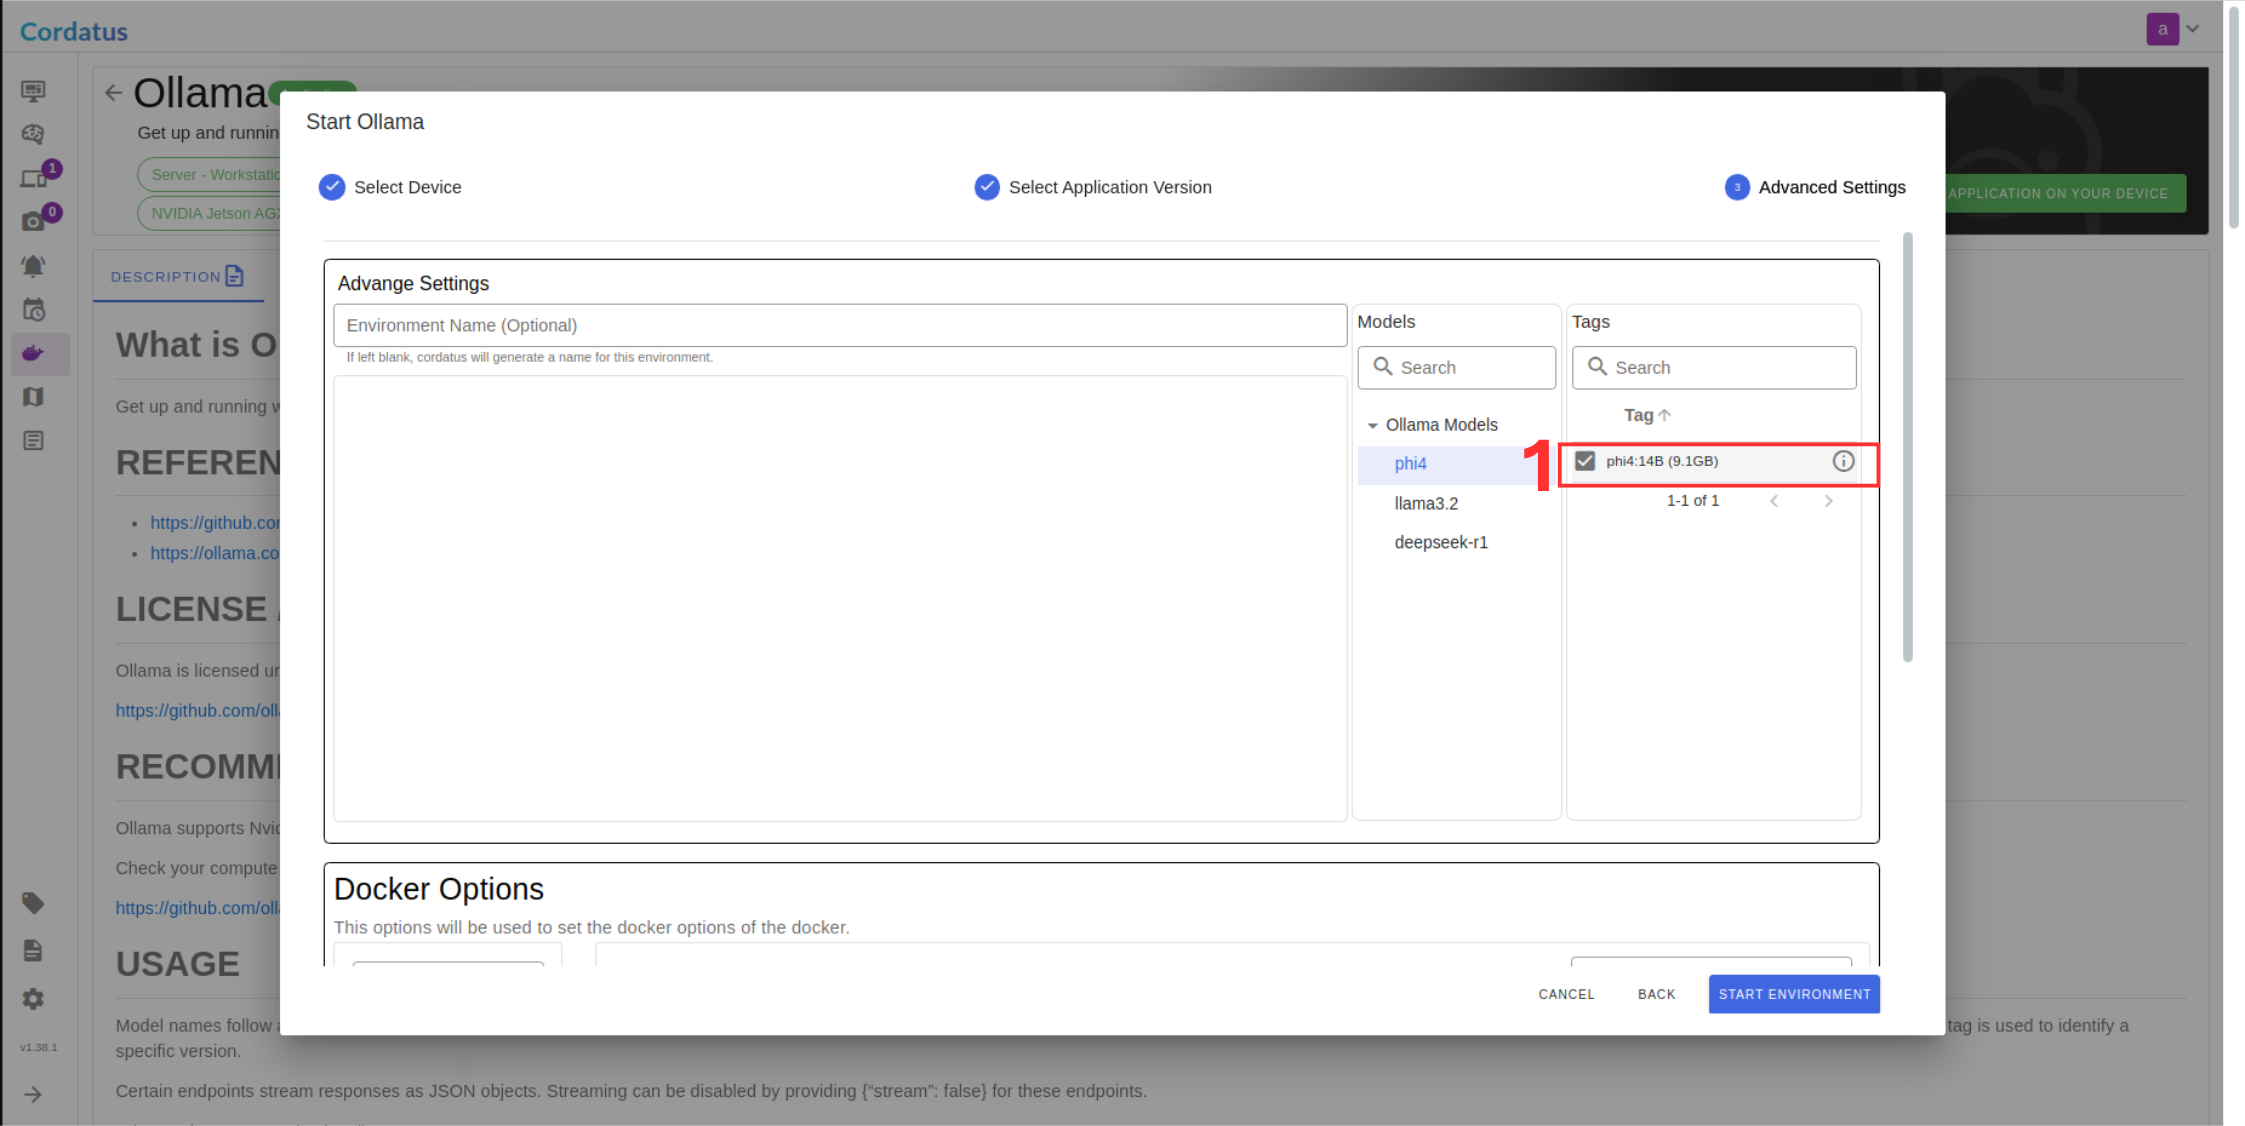Click the Models search field
The image size is (2245, 1126).
pos(1456,368)
